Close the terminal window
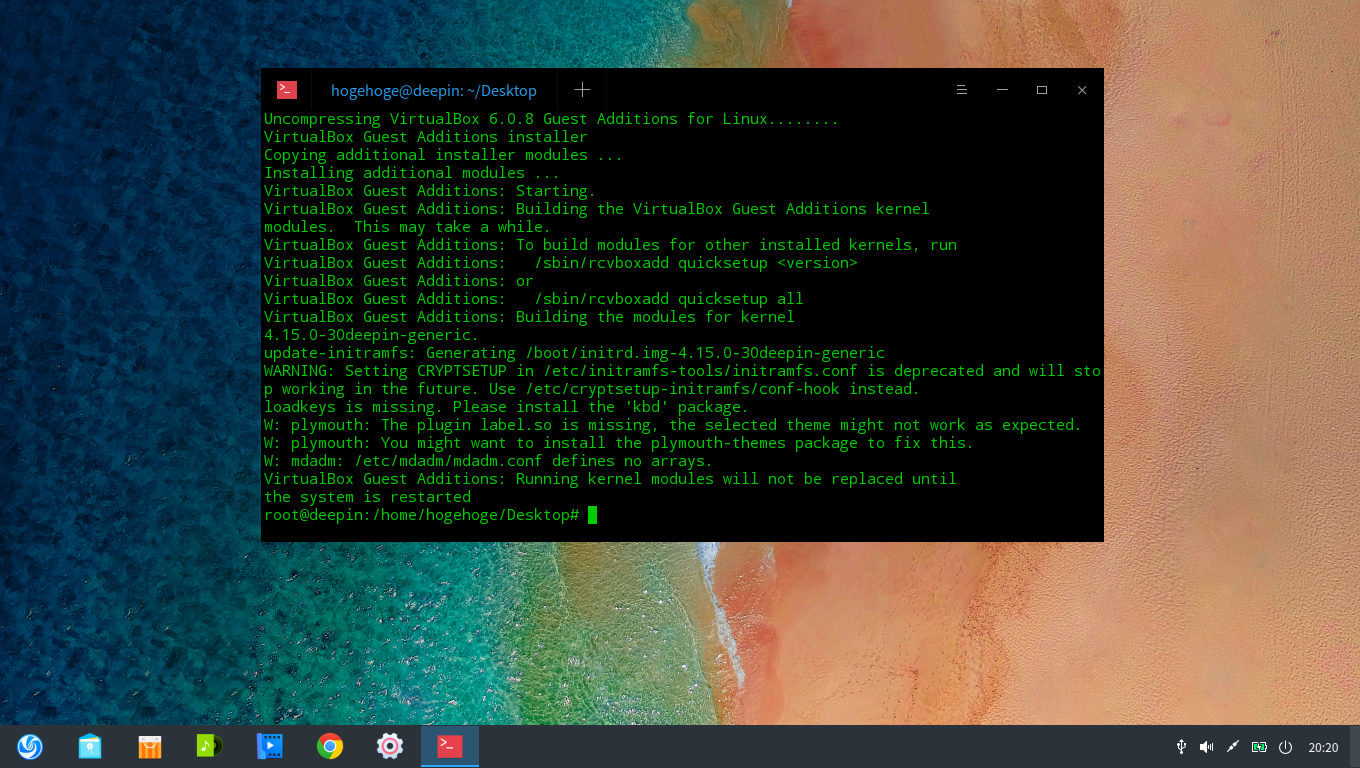1360x768 pixels. click(x=1082, y=90)
